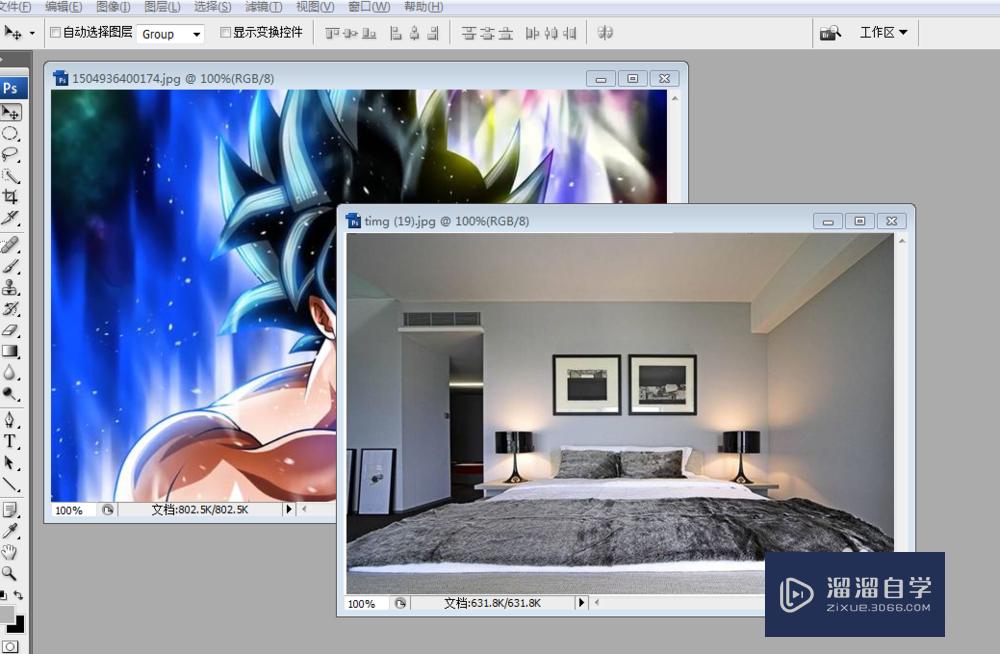Screen dimensions: 1000x654
Task: Open the 视图(V) menu
Action: point(314,7)
